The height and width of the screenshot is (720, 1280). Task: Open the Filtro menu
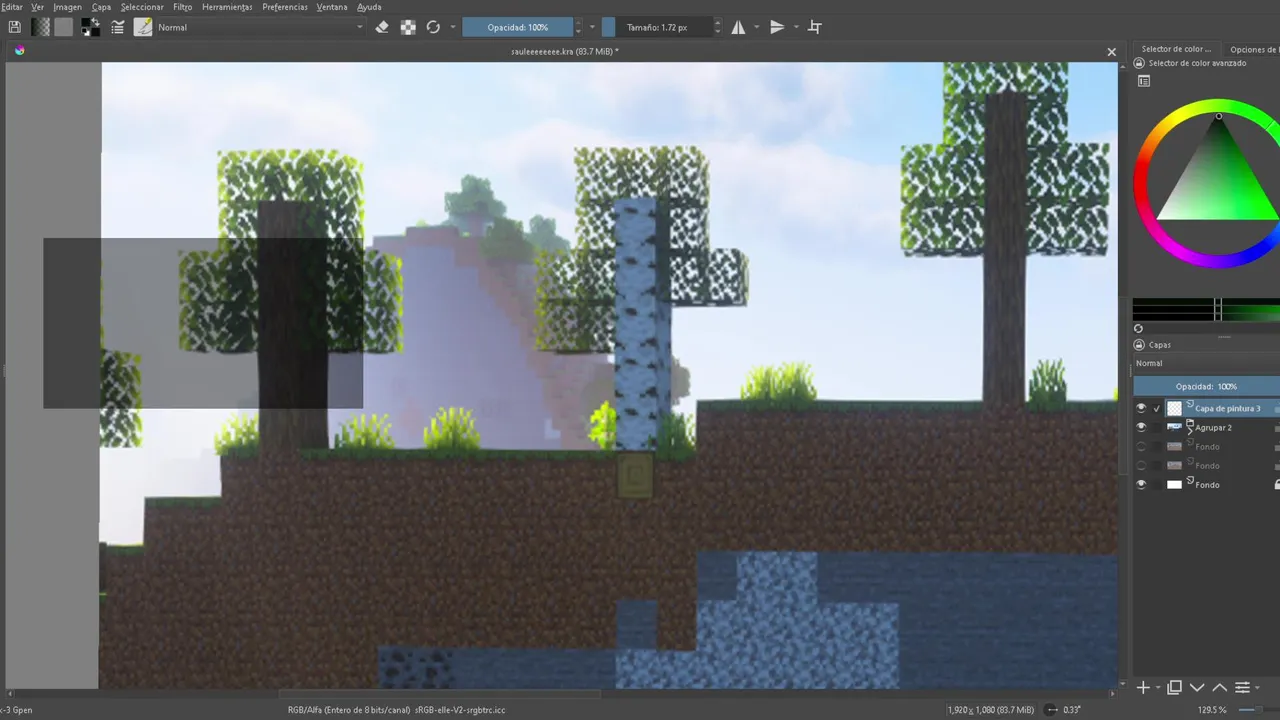click(182, 7)
